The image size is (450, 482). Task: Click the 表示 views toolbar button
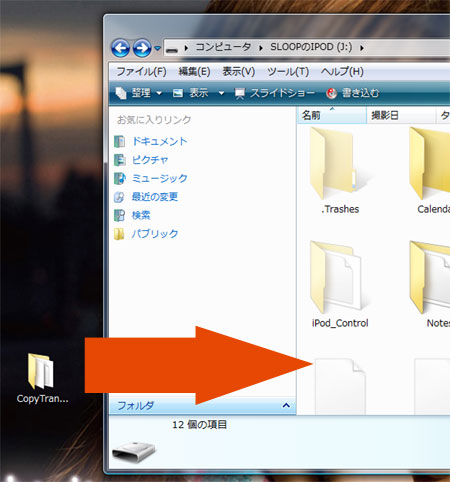tap(191, 93)
